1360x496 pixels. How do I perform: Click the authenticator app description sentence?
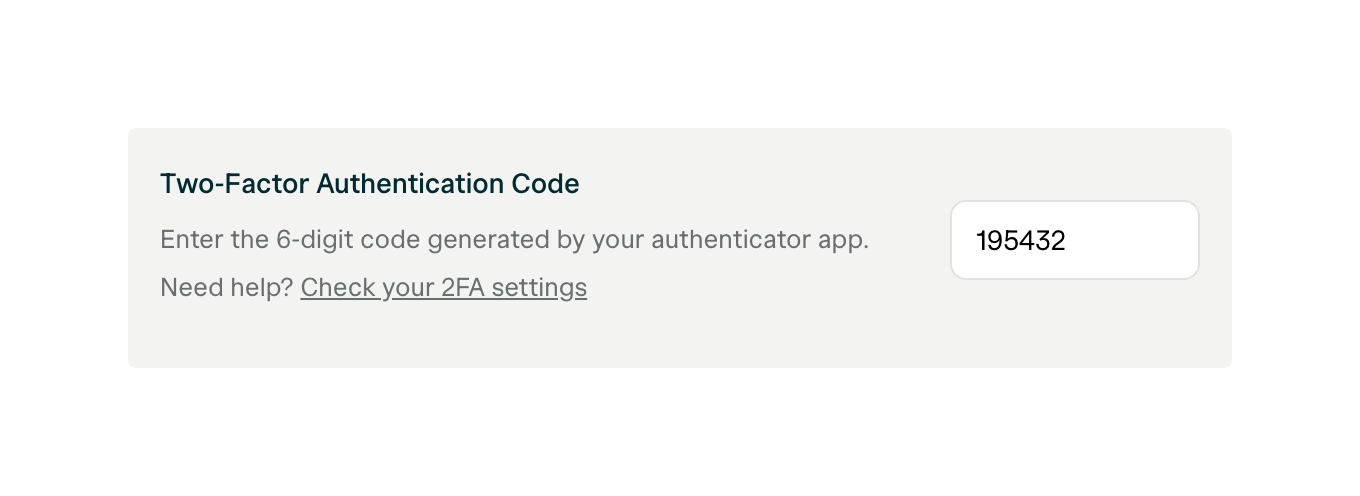[x=514, y=240]
